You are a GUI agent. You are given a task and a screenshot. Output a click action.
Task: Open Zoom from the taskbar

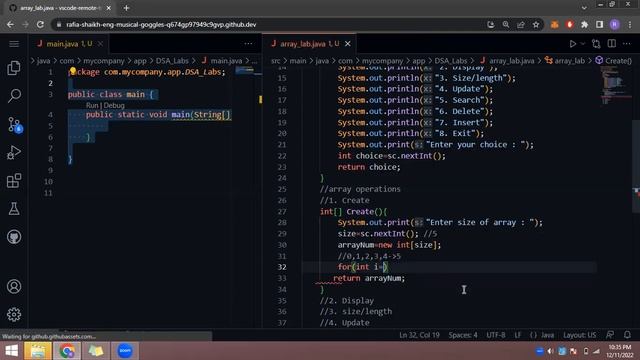click(x=125, y=351)
